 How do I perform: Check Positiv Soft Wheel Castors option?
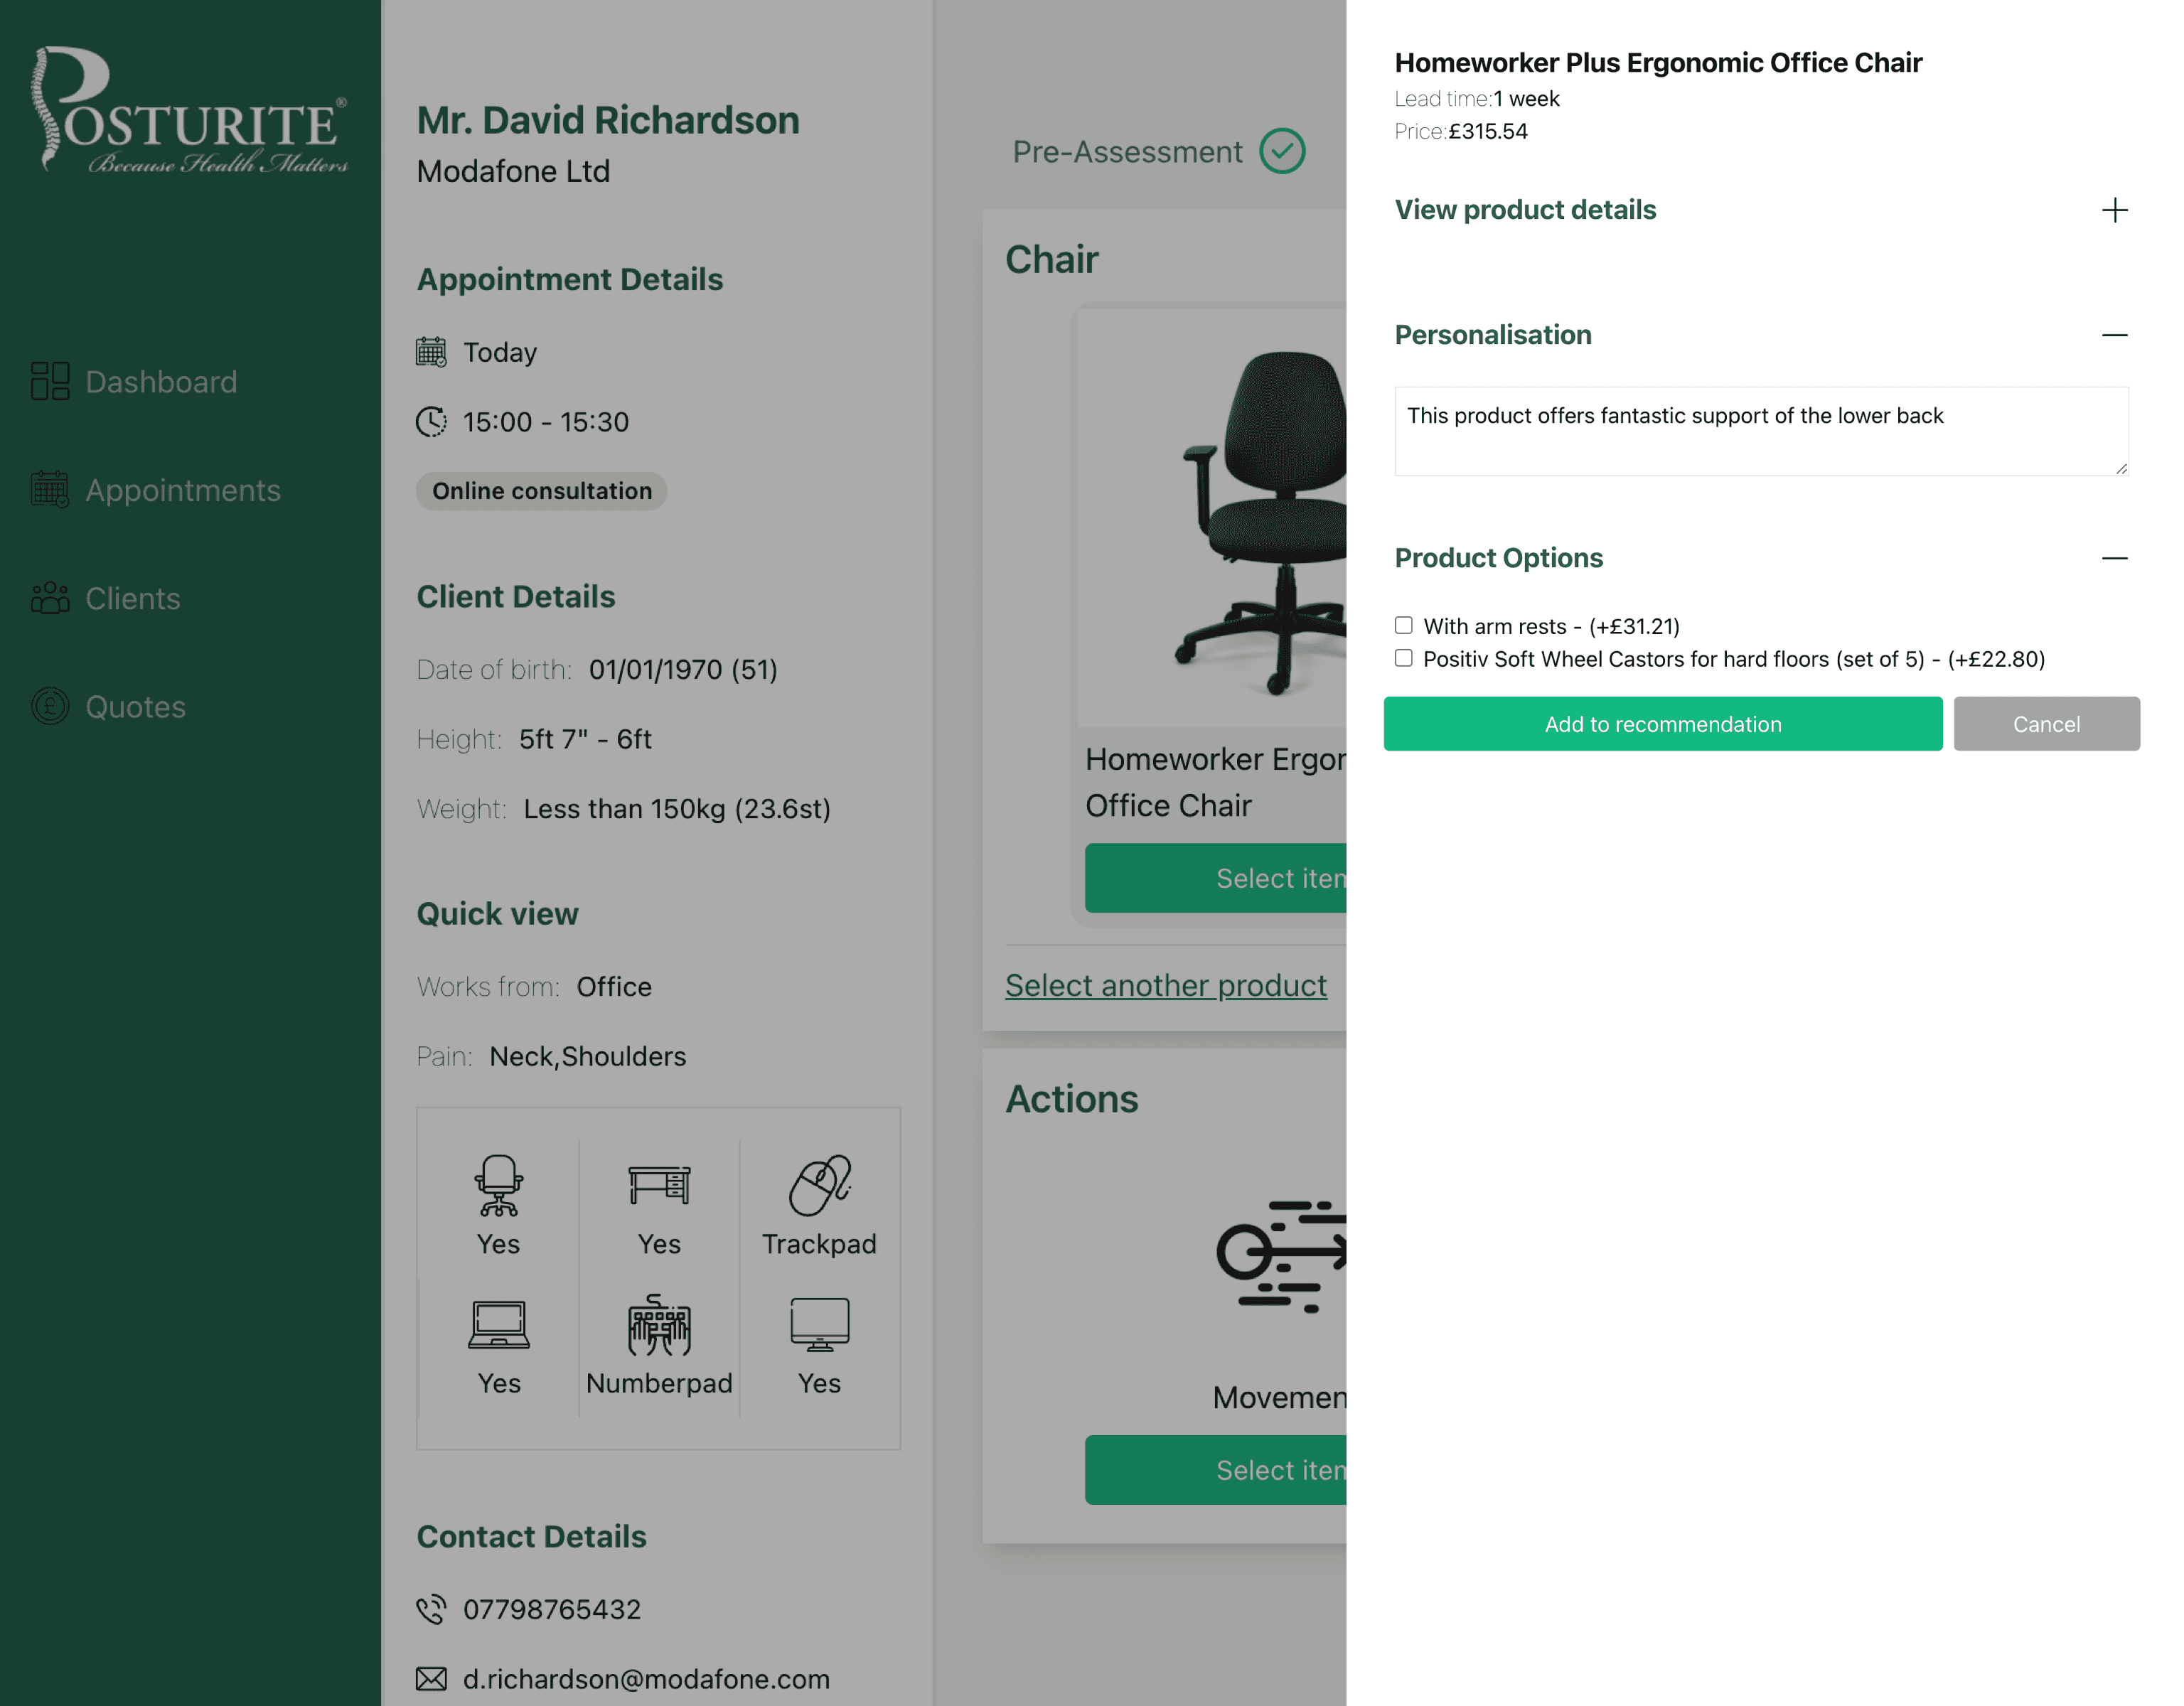coord(1404,658)
